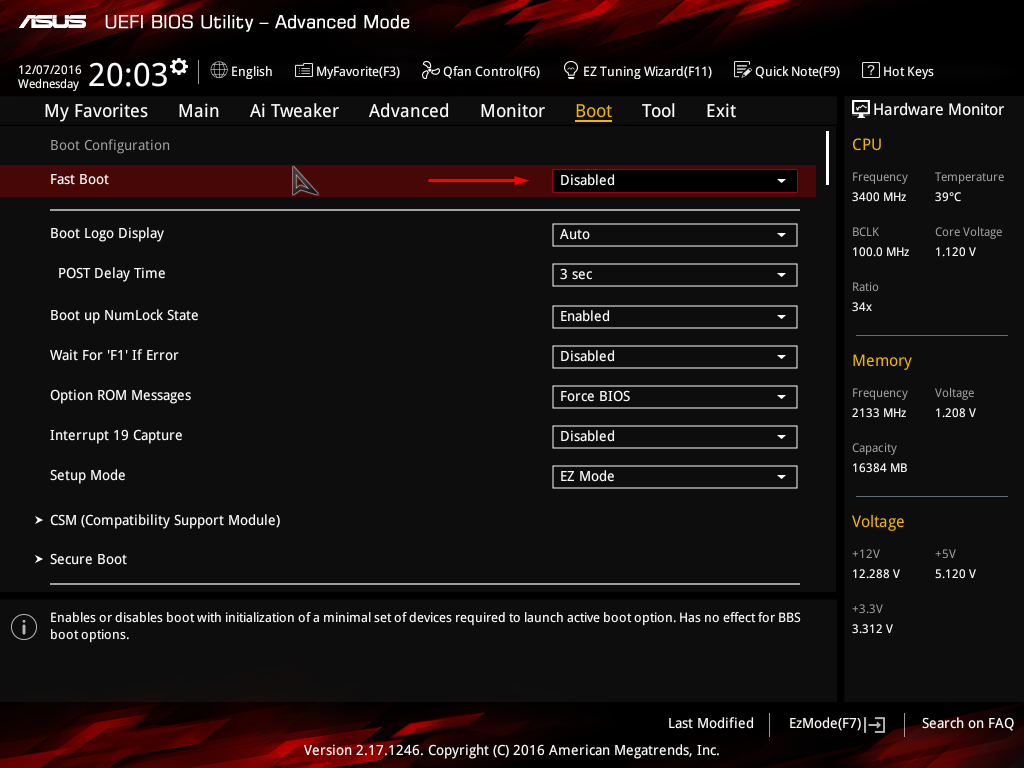The image size is (1024, 768).
Task: Show Hot Keys question mark icon
Action: pos(871,70)
